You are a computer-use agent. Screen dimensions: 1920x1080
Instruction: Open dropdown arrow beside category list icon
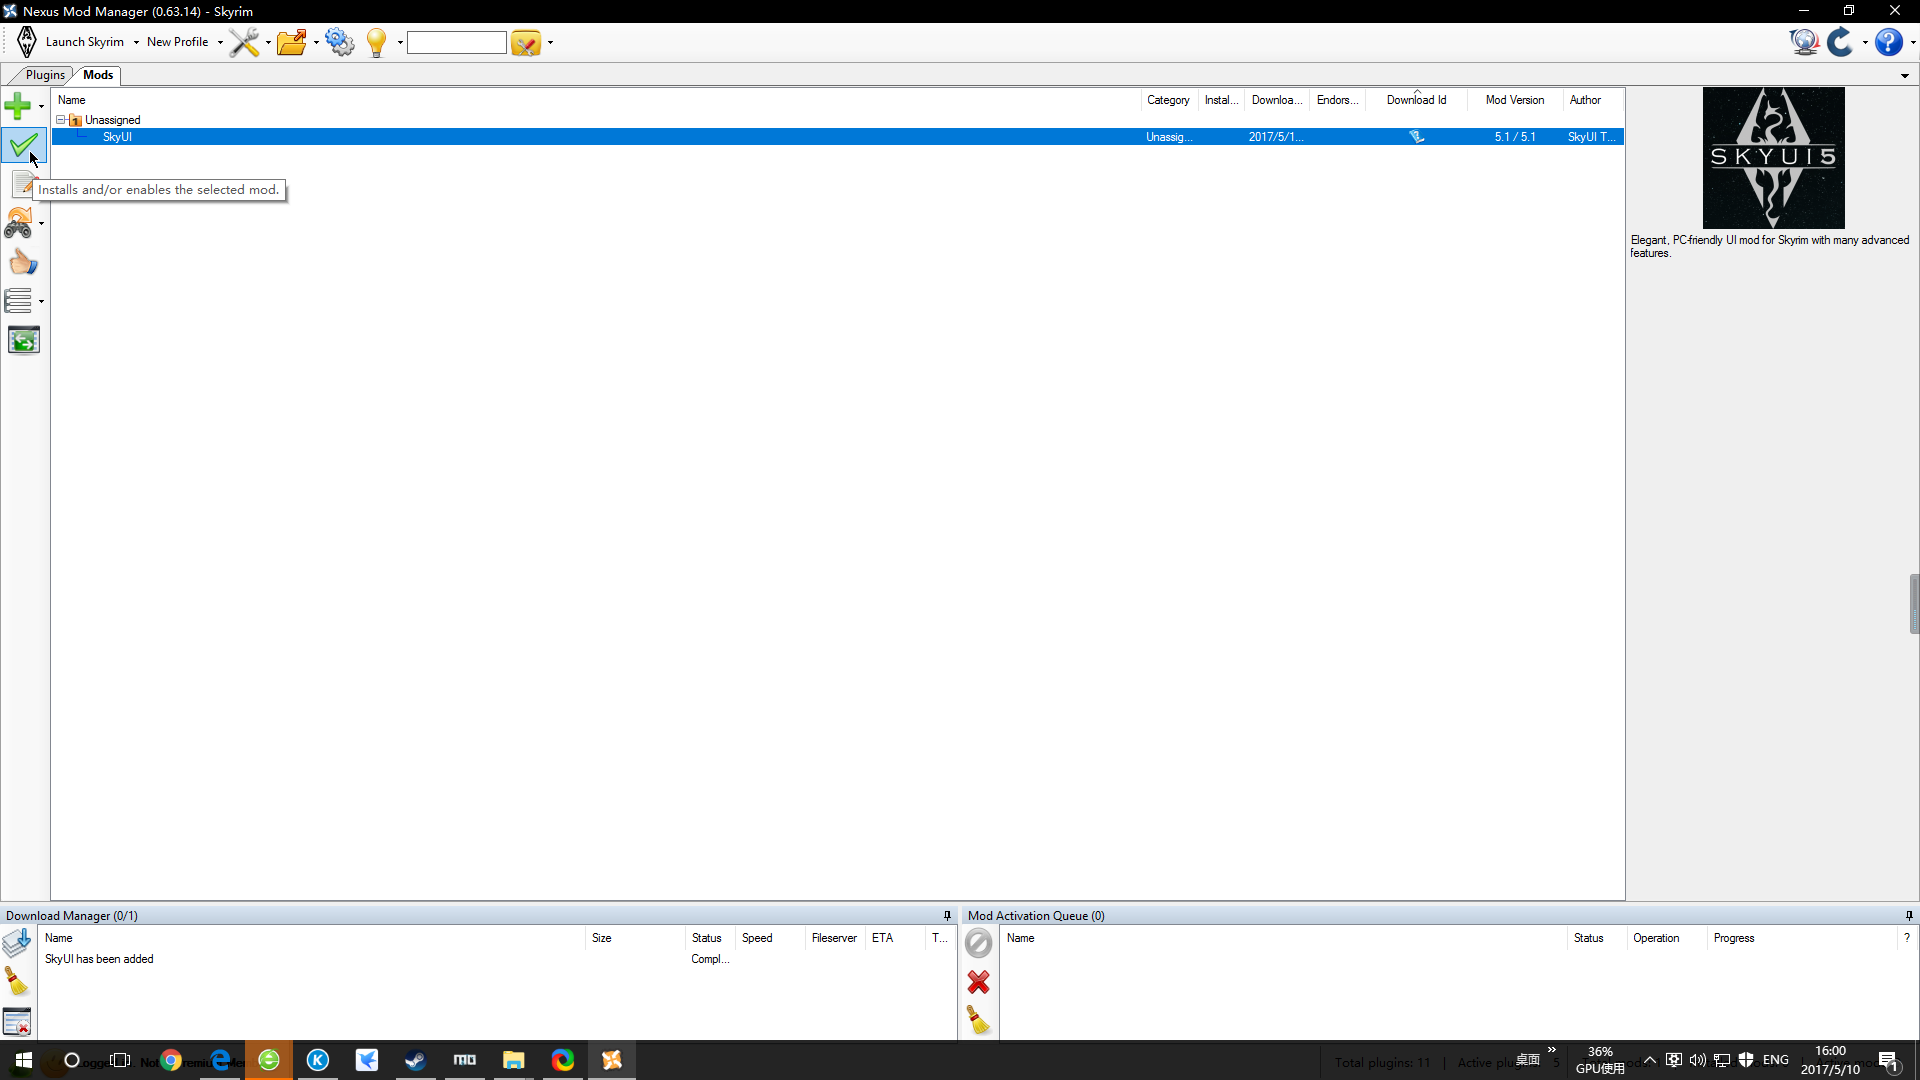coord(41,301)
